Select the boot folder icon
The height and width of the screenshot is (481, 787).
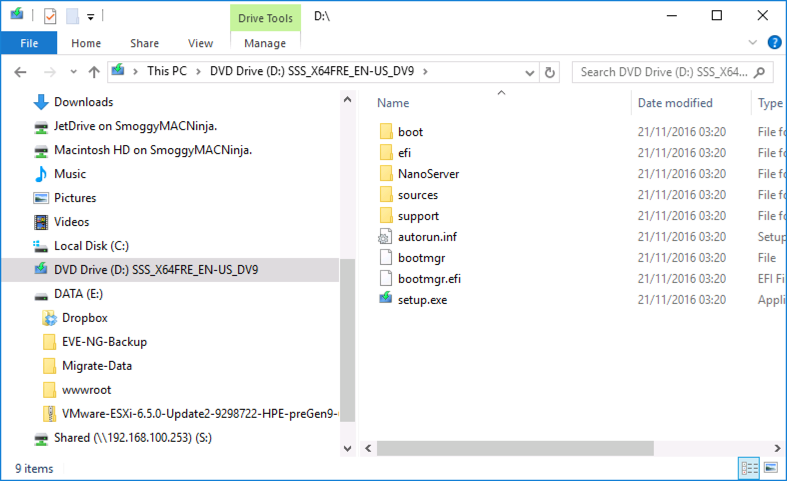click(386, 132)
